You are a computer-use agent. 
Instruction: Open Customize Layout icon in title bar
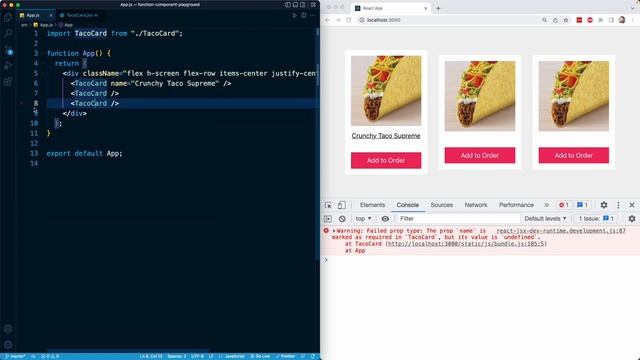pos(313,4)
